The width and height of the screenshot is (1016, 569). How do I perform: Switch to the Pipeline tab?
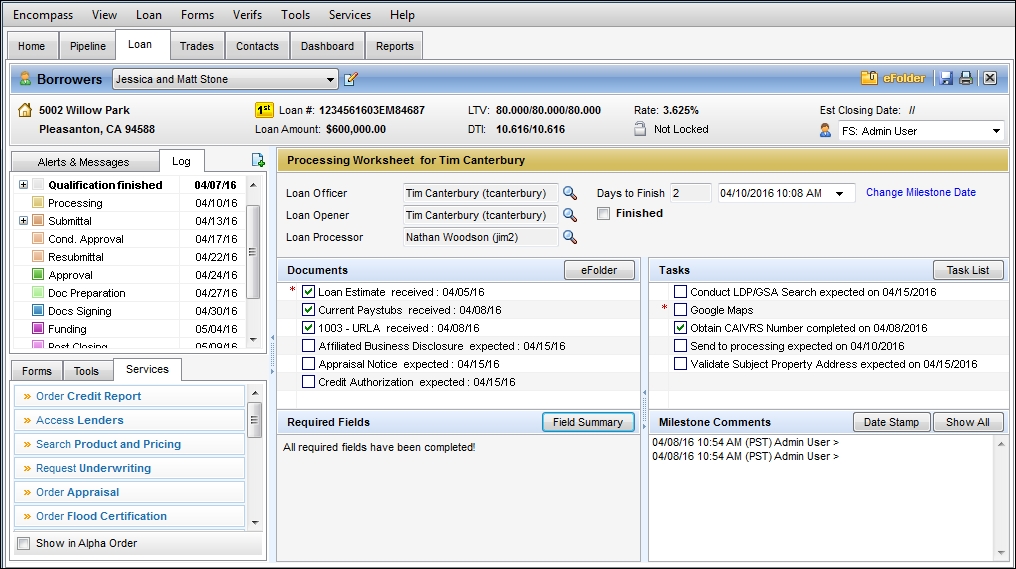pos(88,46)
